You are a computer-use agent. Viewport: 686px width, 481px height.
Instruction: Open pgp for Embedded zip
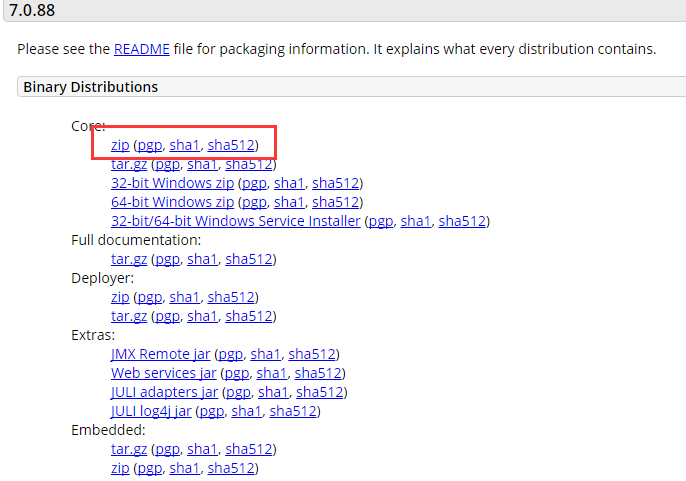[x=150, y=468]
